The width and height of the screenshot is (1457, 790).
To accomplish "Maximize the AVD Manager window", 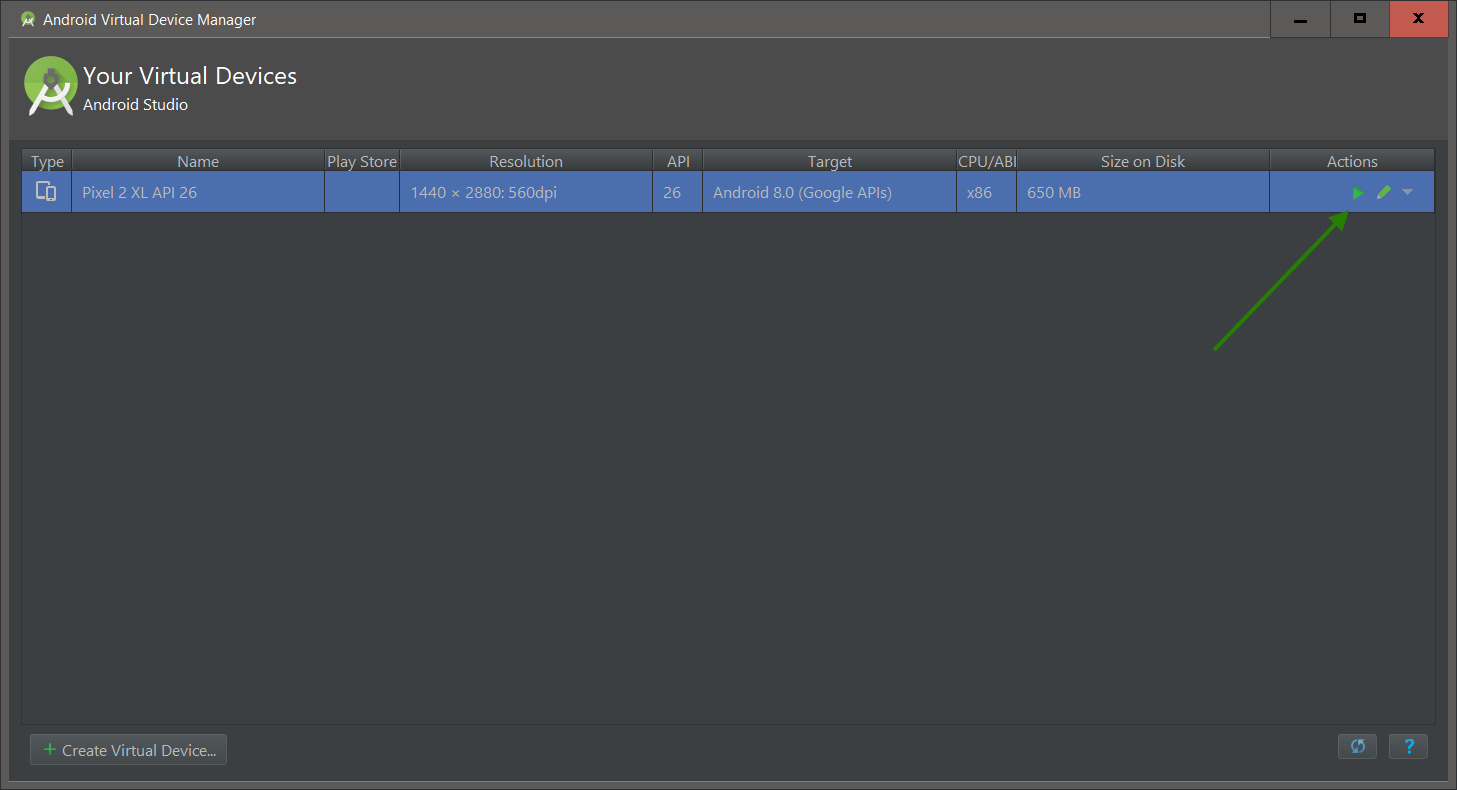I will (1360, 19).
